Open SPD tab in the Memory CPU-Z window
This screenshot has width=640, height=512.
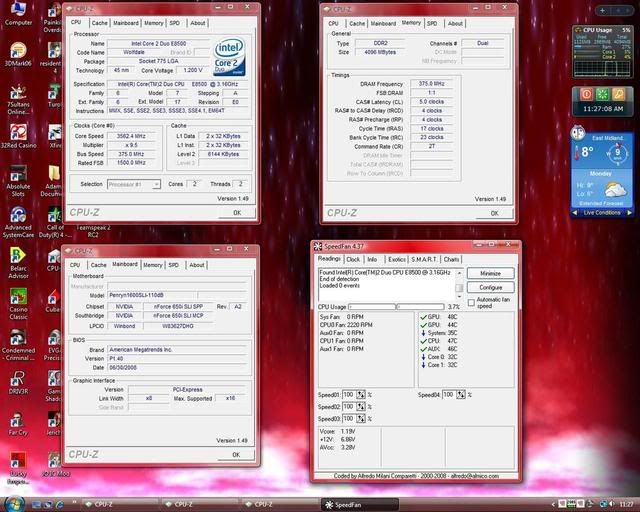pos(432,24)
